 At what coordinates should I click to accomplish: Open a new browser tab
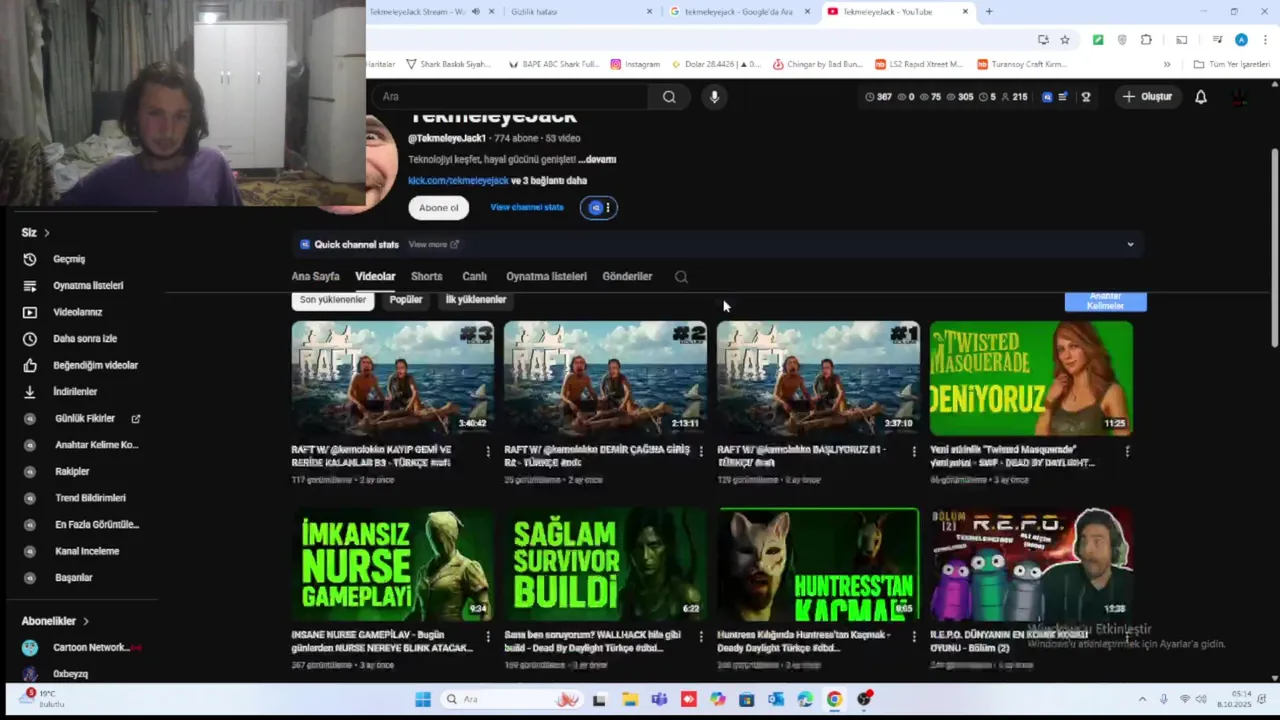click(x=989, y=12)
